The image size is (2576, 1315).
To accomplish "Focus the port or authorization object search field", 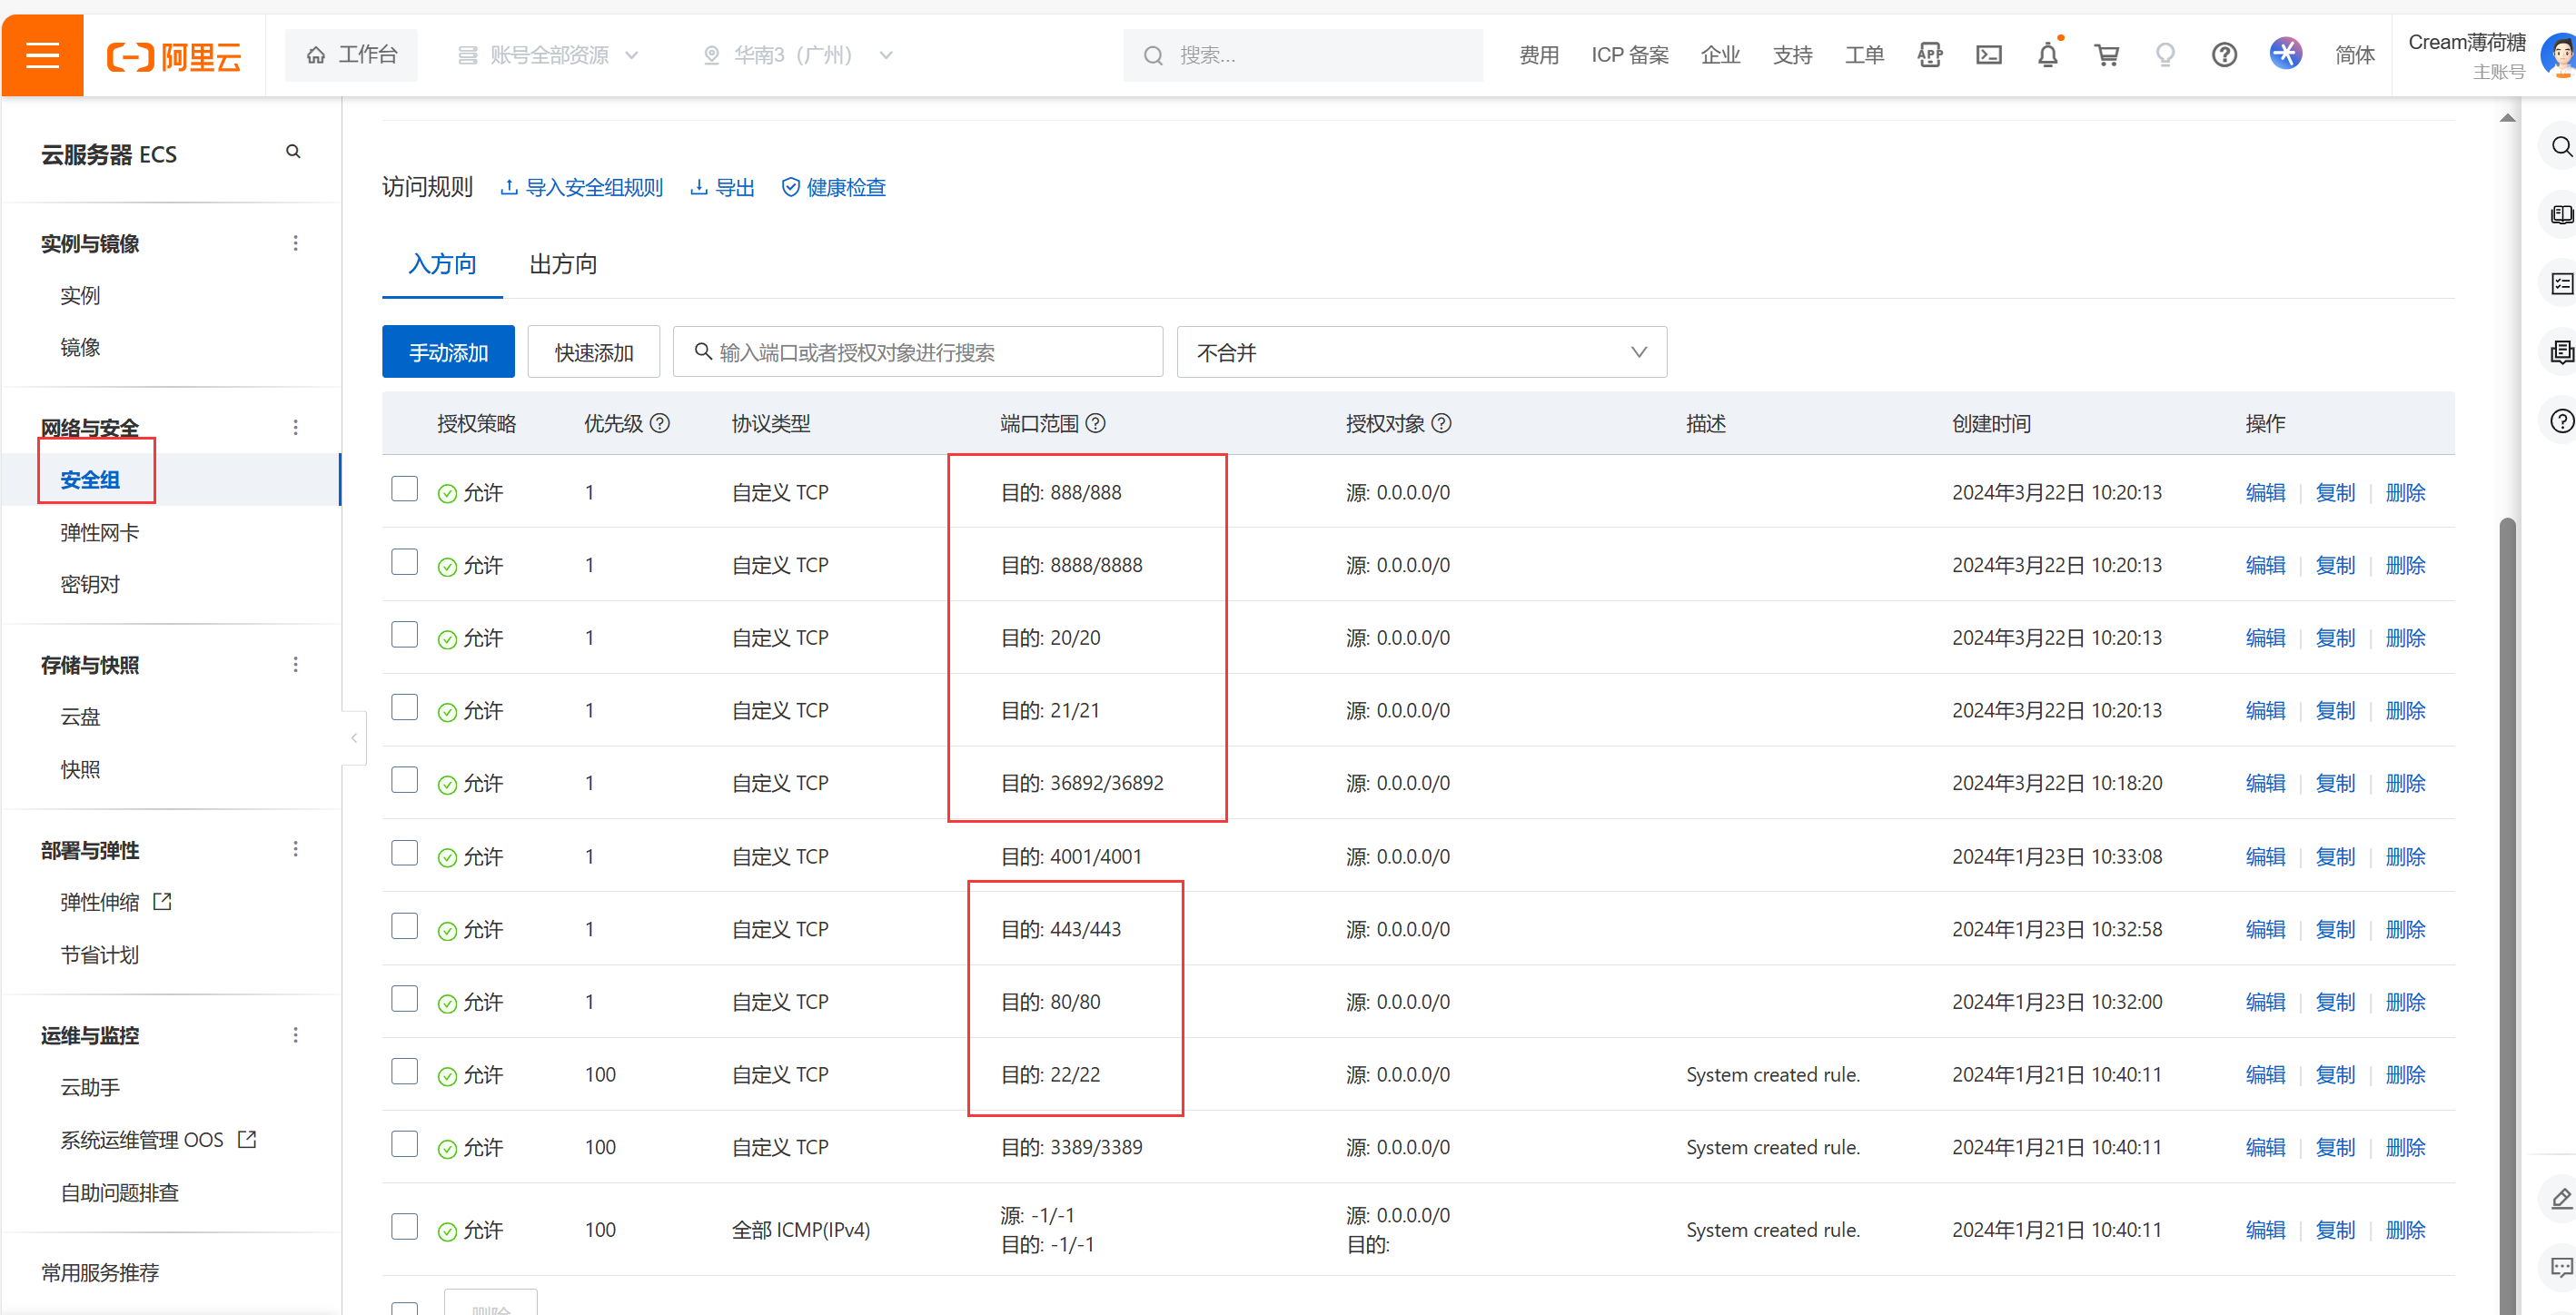I will point(918,352).
